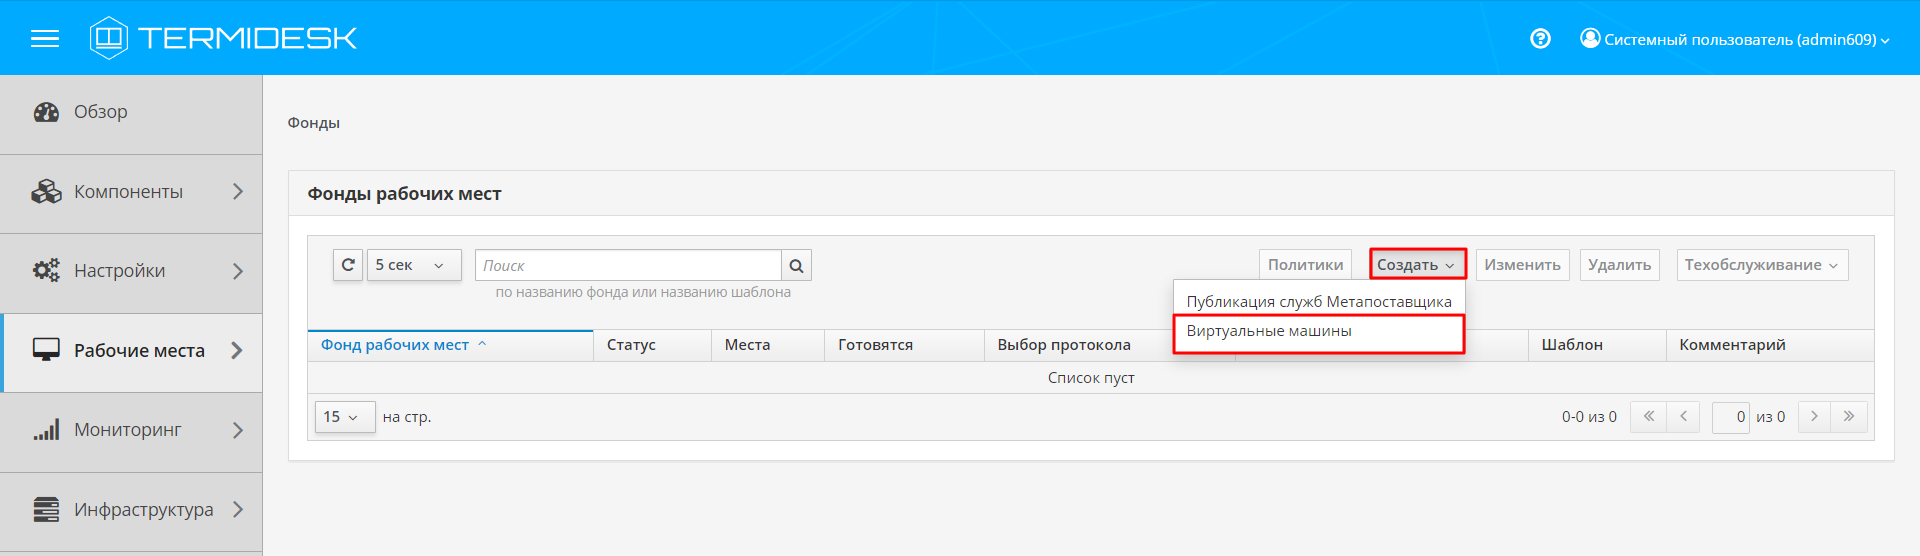Viewport: 1920px width, 556px height.
Task: Click the Политики button
Action: [x=1305, y=265]
